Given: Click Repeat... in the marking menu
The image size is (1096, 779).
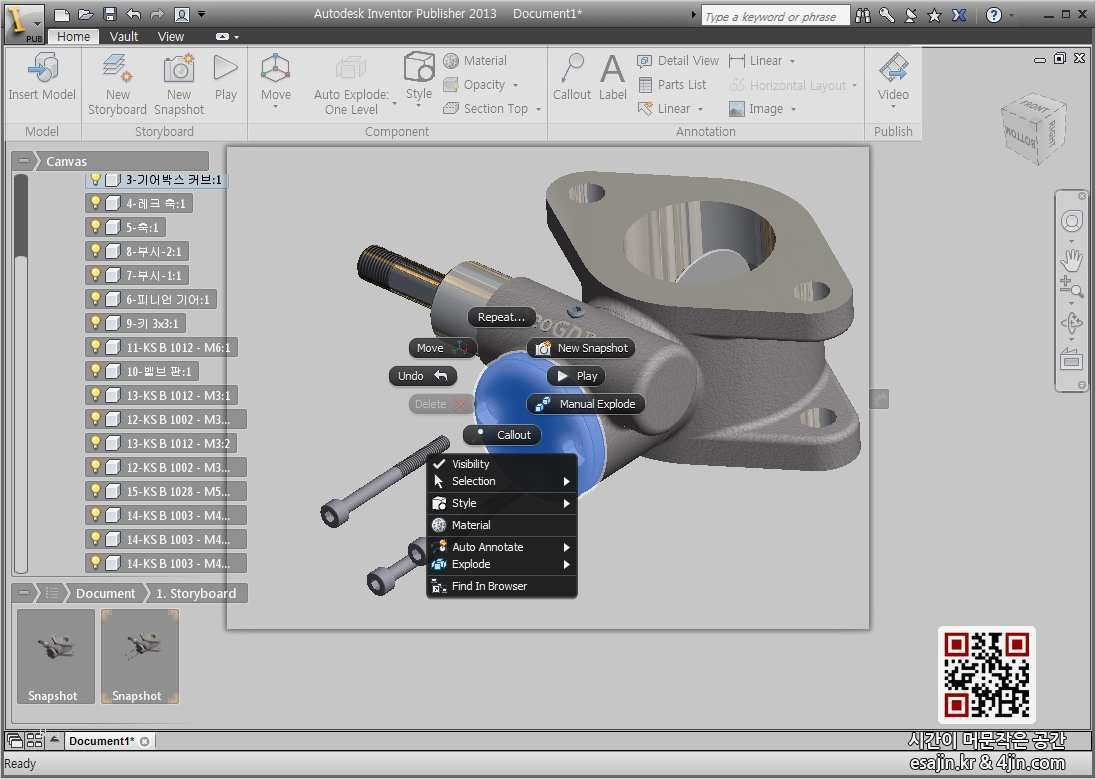Looking at the screenshot, I should 501,317.
